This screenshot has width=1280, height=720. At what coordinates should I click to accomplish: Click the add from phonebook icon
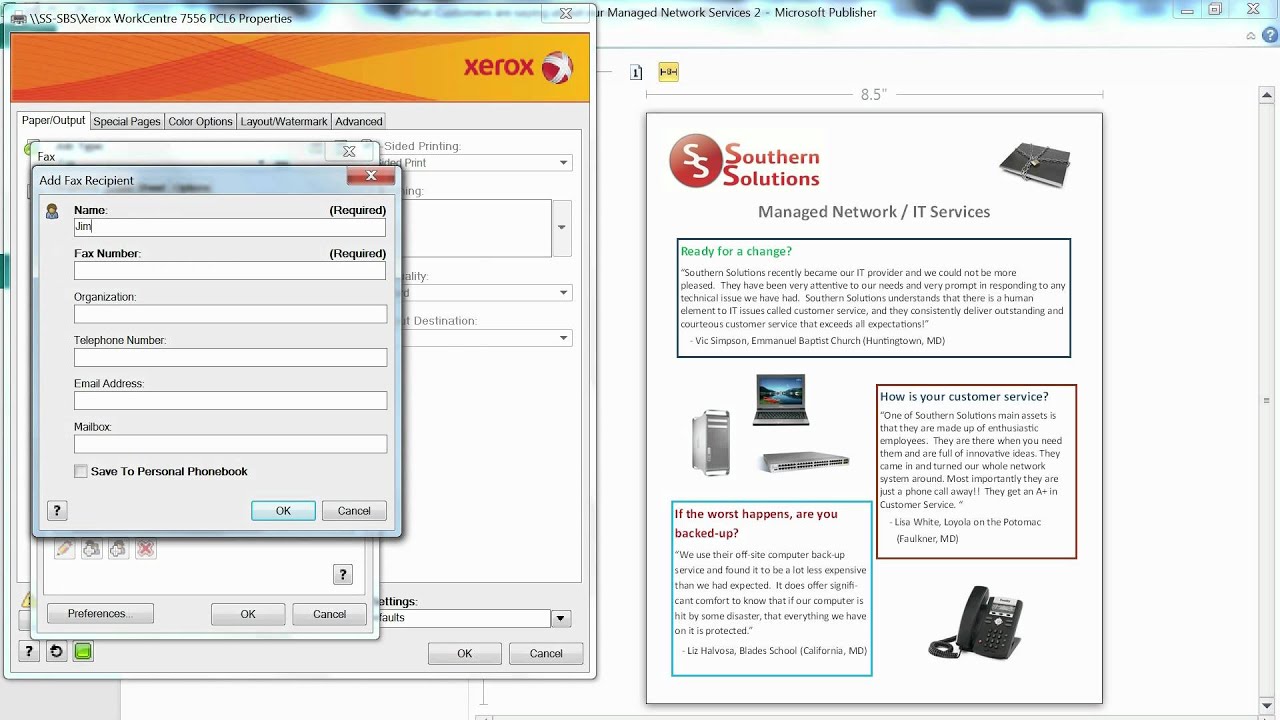click(x=92, y=548)
